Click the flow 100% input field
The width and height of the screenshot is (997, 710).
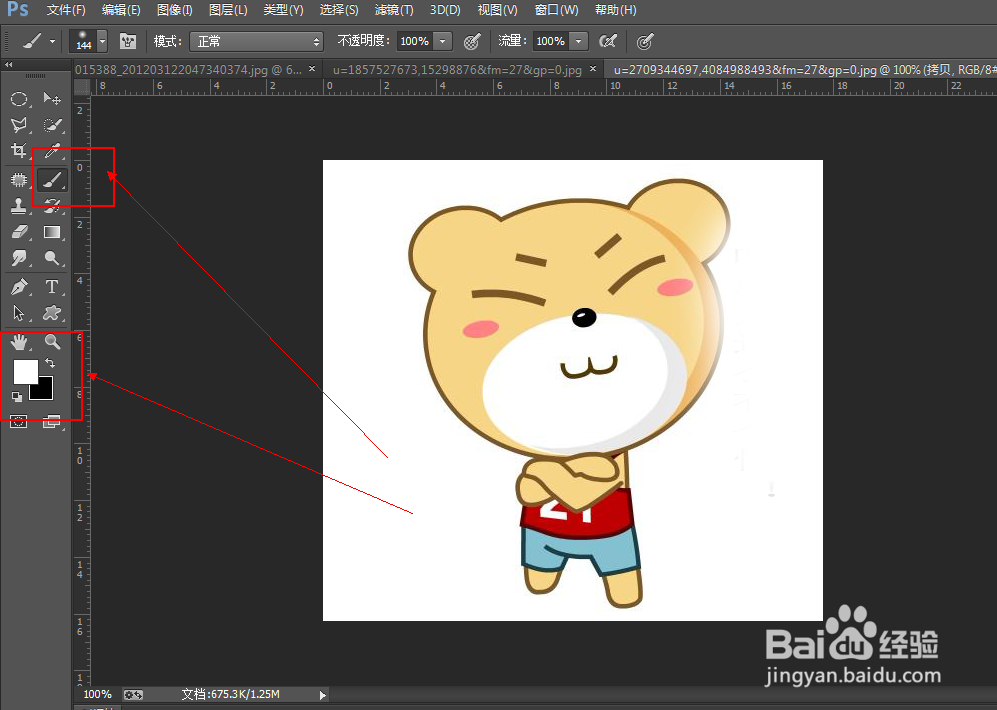tap(551, 41)
